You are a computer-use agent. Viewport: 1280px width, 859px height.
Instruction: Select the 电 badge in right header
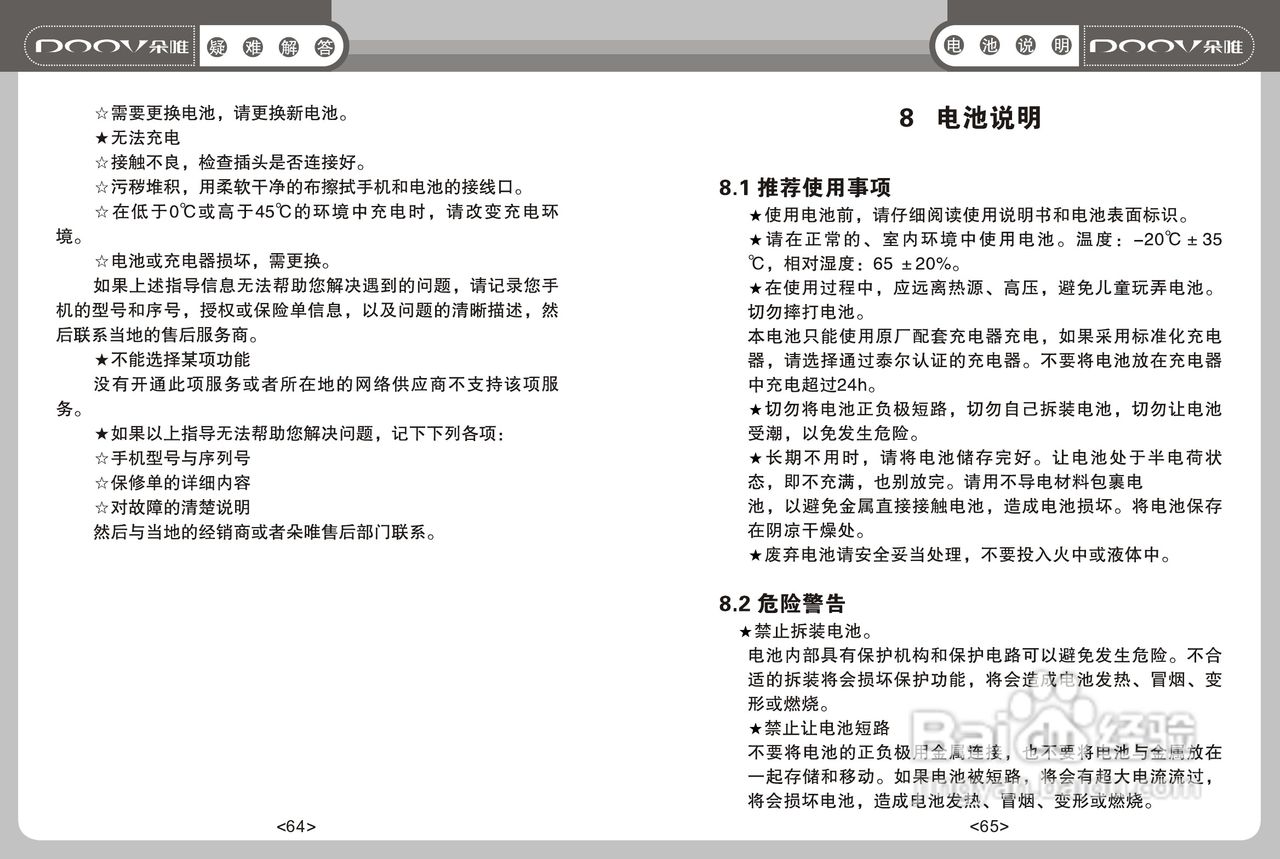click(x=953, y=44)
